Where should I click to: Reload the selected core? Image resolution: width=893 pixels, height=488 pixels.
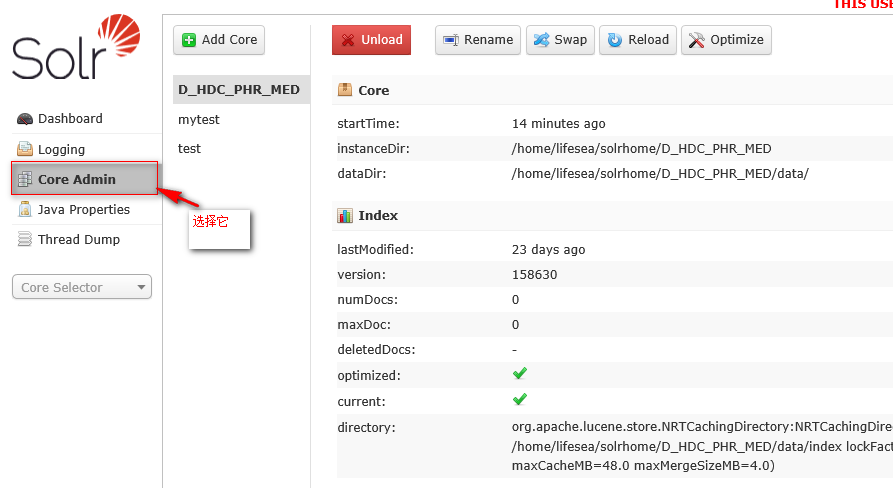point(638,40)
